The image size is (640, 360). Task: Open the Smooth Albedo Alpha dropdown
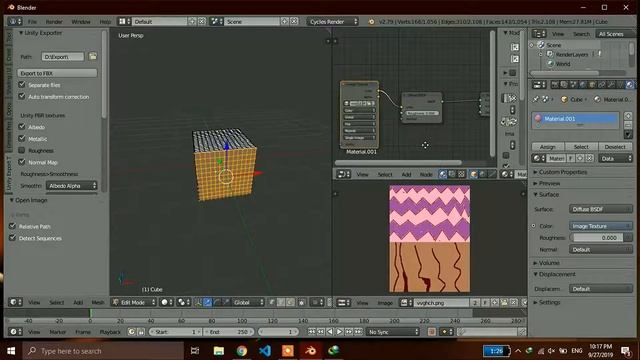71,186
